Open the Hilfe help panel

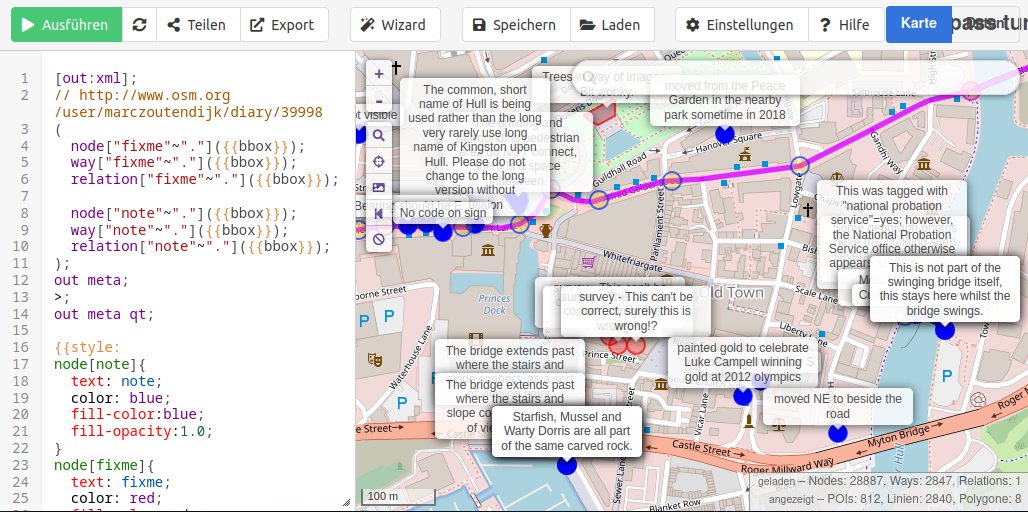tap(846, 25)
